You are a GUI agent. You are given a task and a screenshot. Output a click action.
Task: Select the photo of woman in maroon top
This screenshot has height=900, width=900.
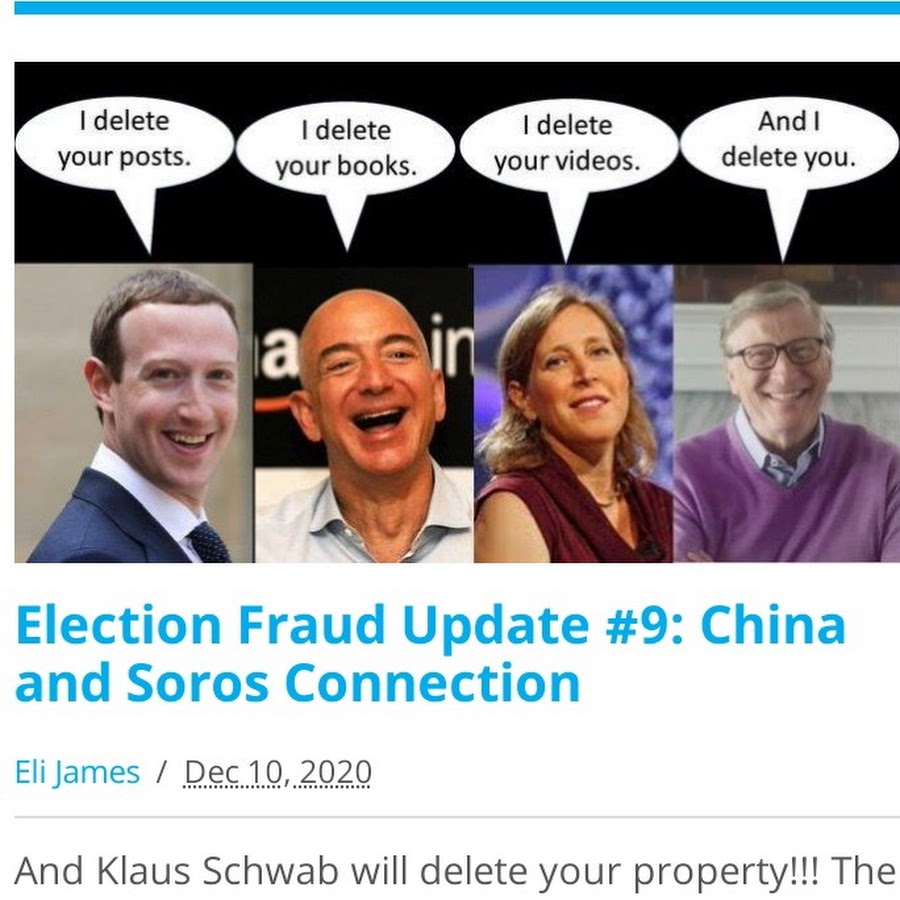pos(573,413)
